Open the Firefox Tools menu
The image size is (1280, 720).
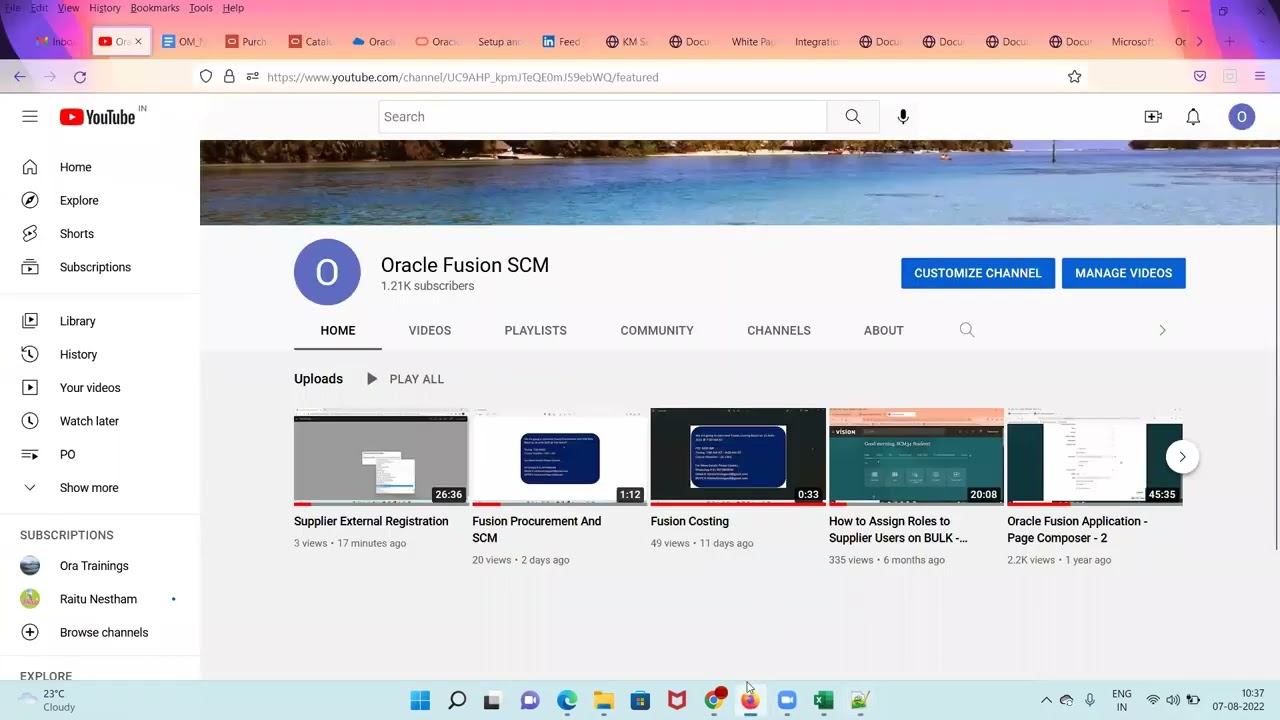pyautogui.click(x=201, y=8)
